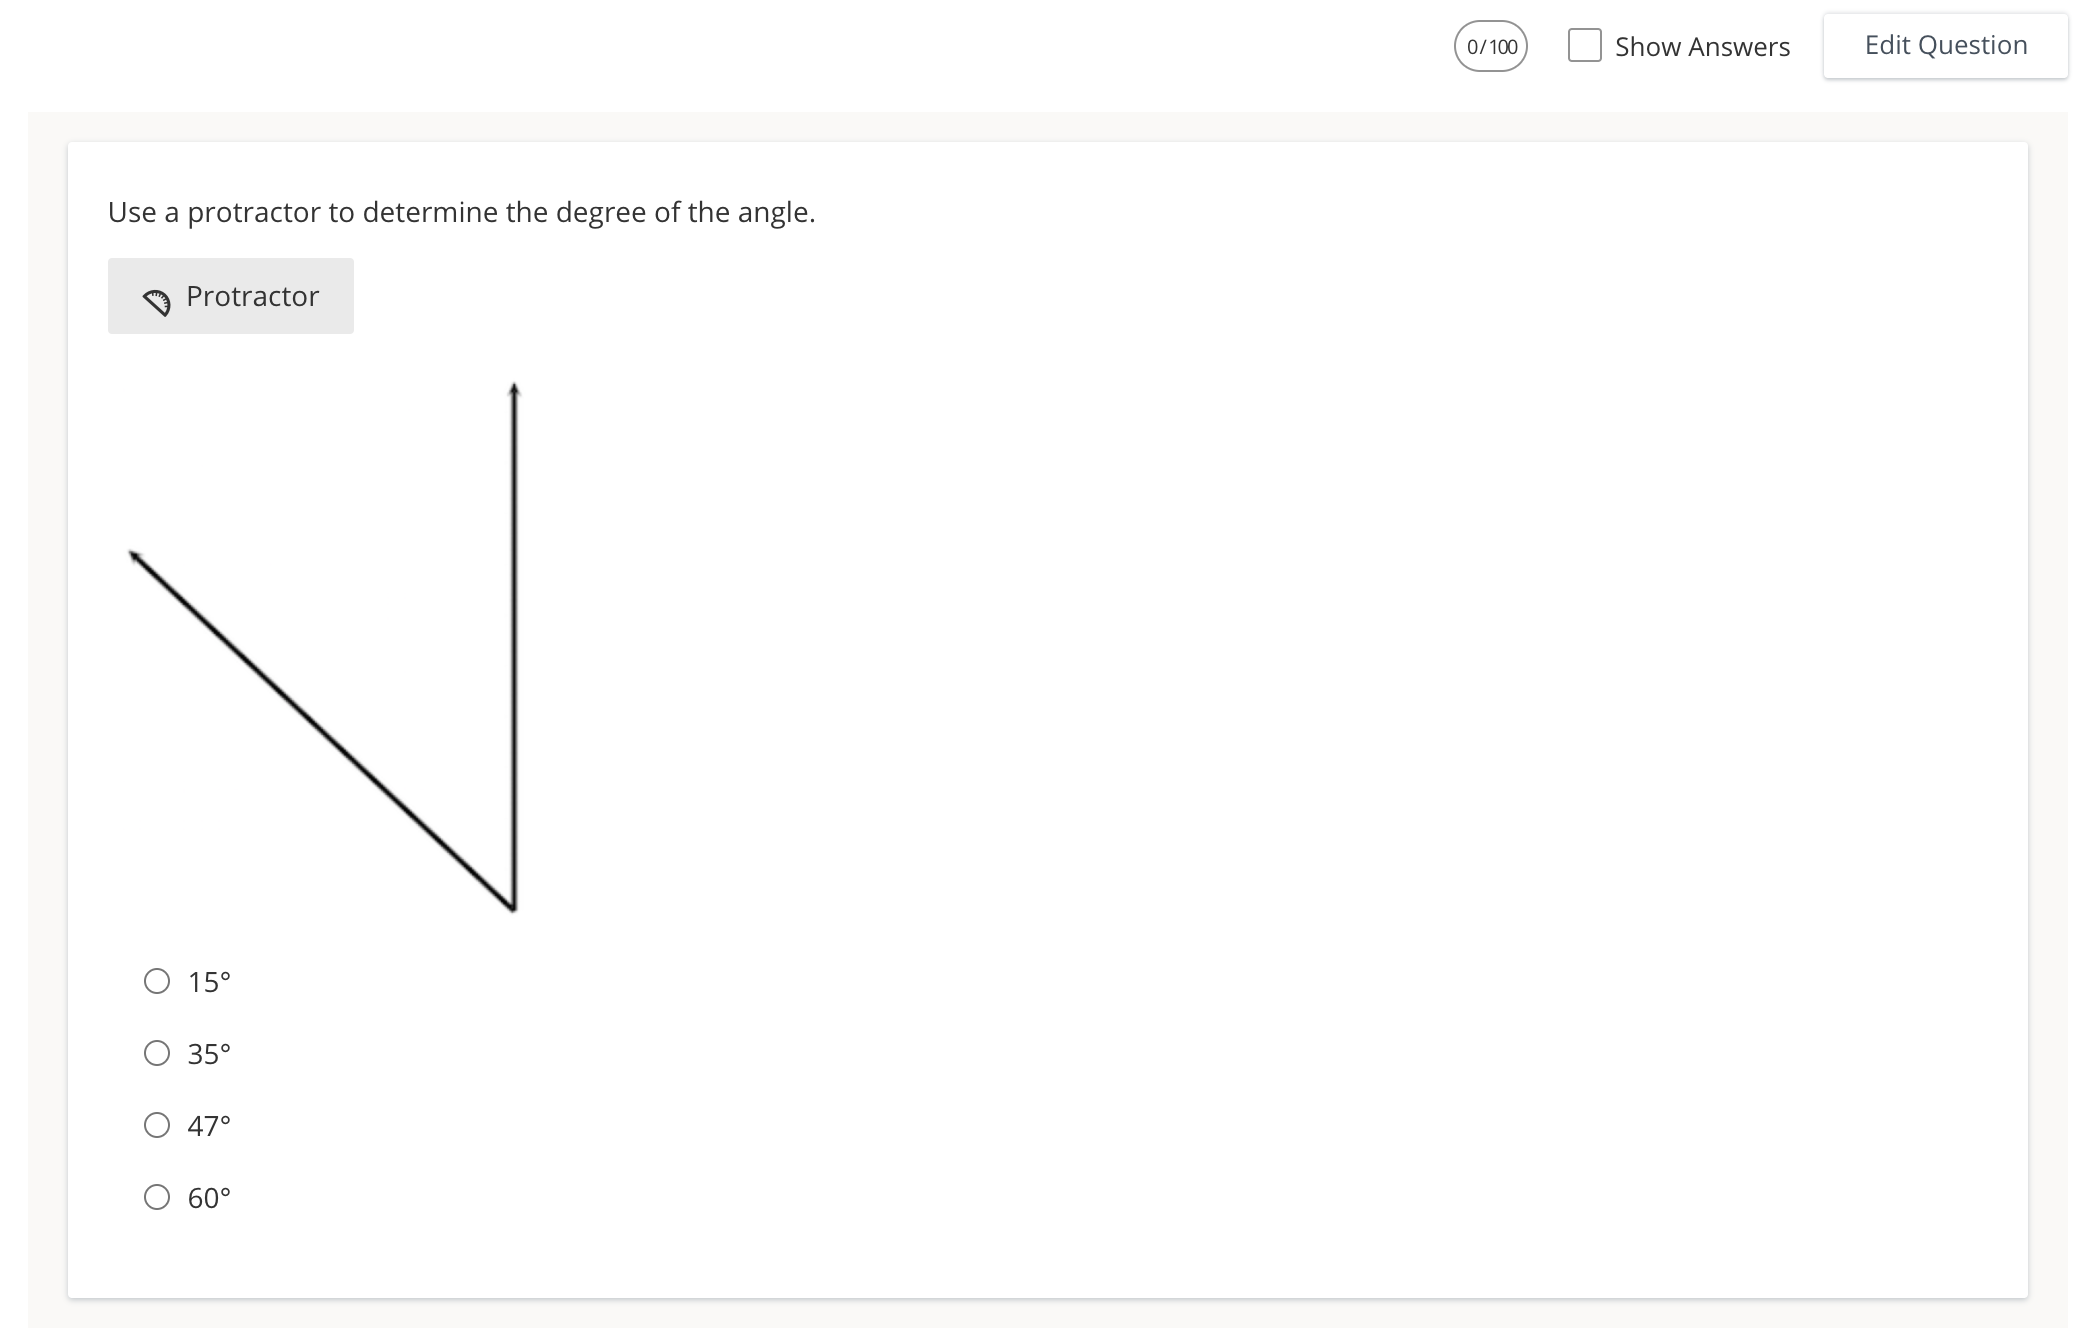Click the 35° answer label text

click(209, 1054)
